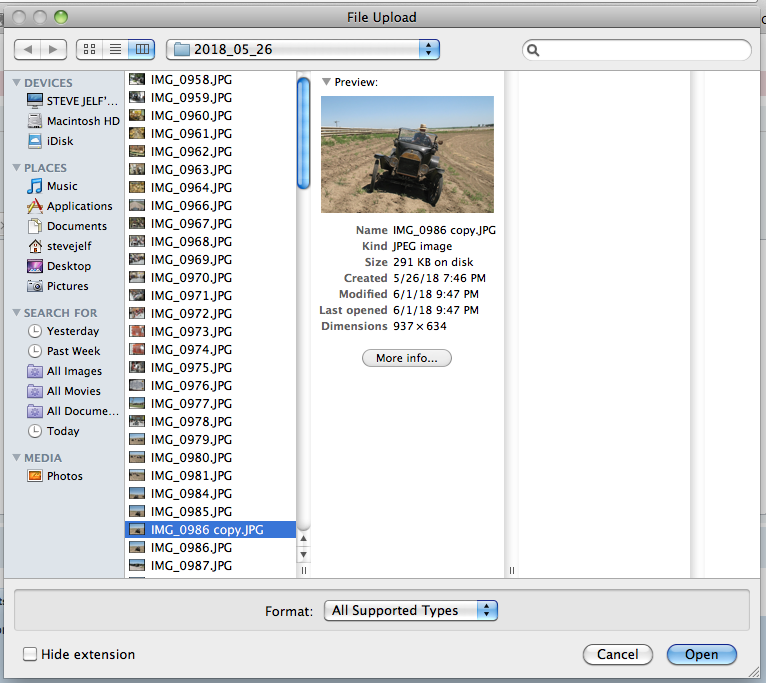The image size is (766, 683).
Task: Select Past Week in Search For
Action: [x=73, y=351]
